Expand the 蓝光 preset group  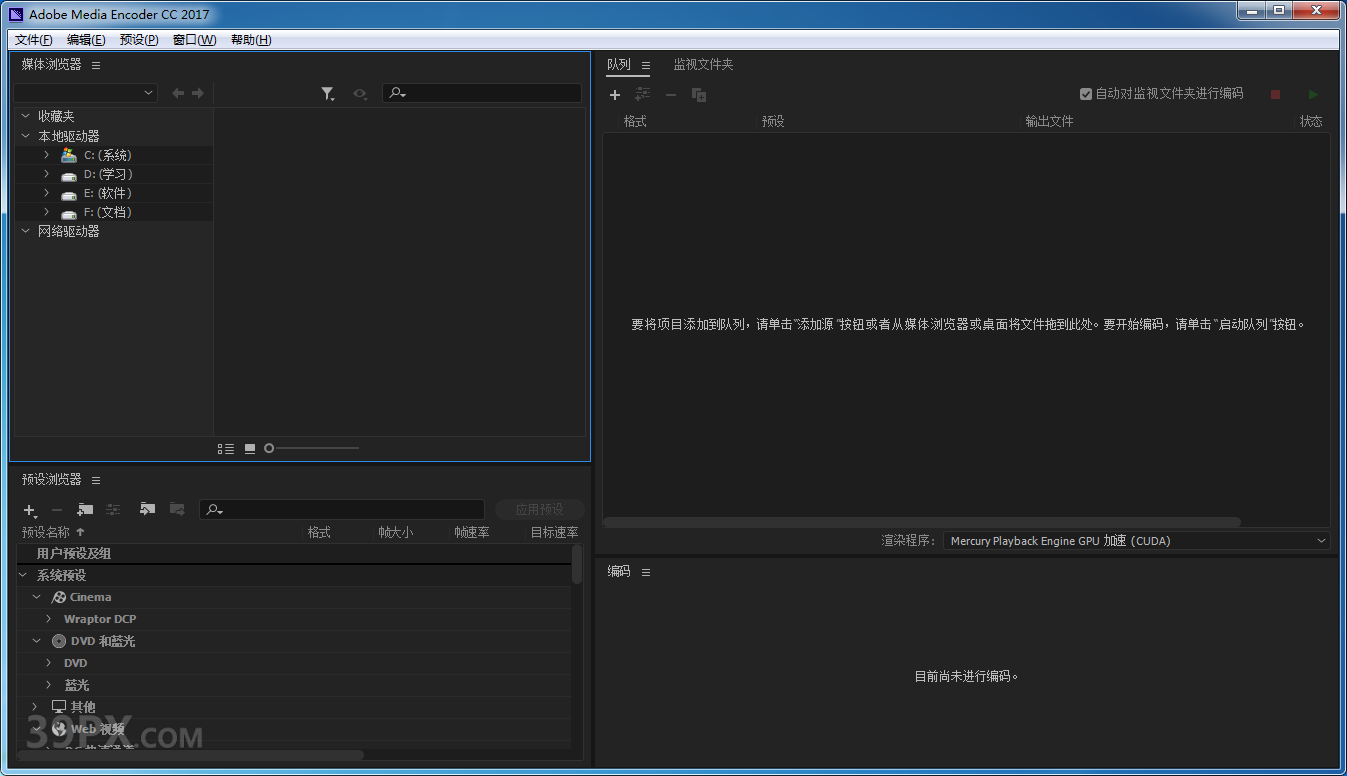(49, 685)
